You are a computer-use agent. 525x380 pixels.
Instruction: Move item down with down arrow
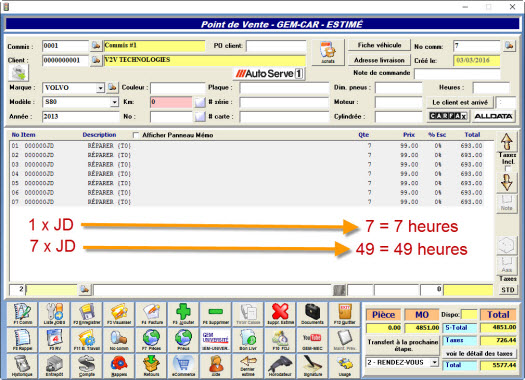(x=507, y=183)
